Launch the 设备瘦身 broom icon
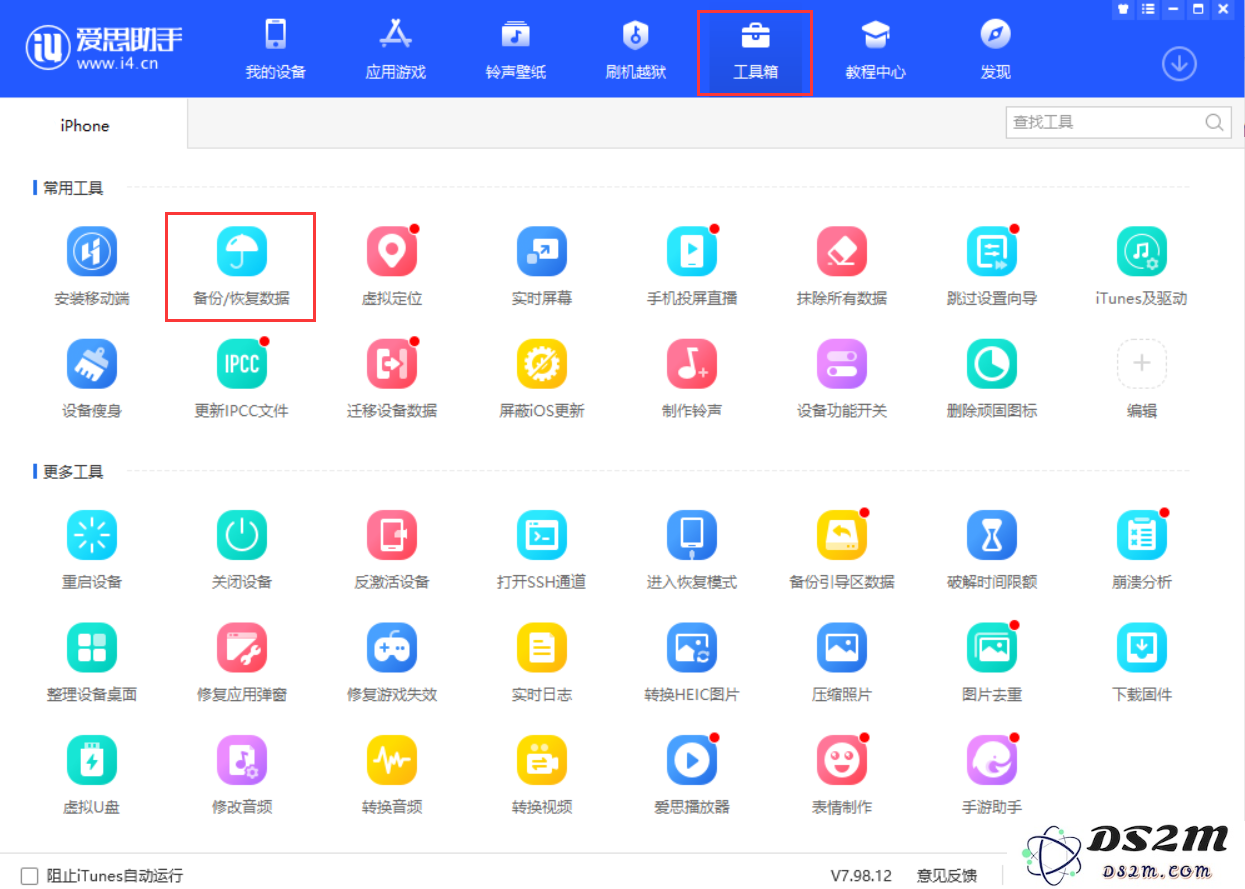1245x889 pixels. 92,364
